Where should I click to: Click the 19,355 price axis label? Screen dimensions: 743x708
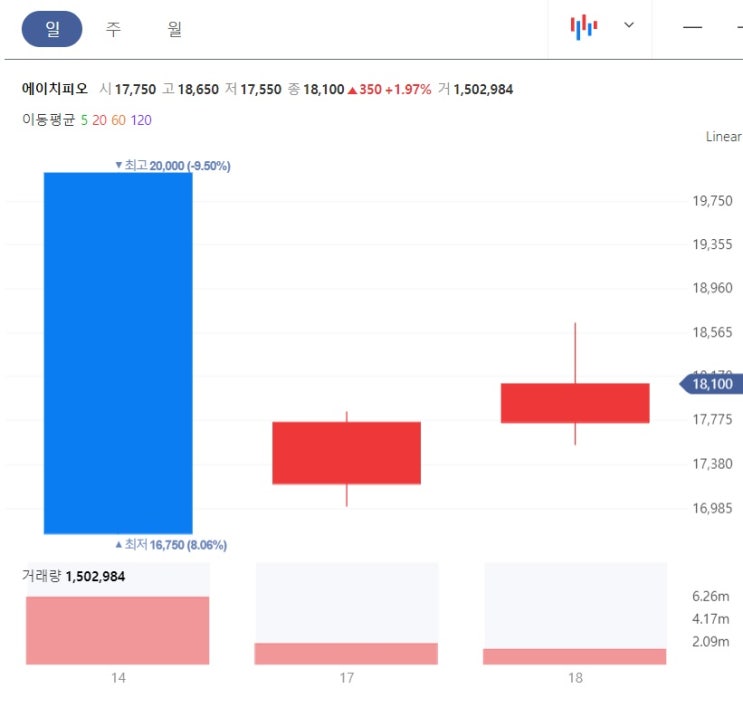point(712,245)
